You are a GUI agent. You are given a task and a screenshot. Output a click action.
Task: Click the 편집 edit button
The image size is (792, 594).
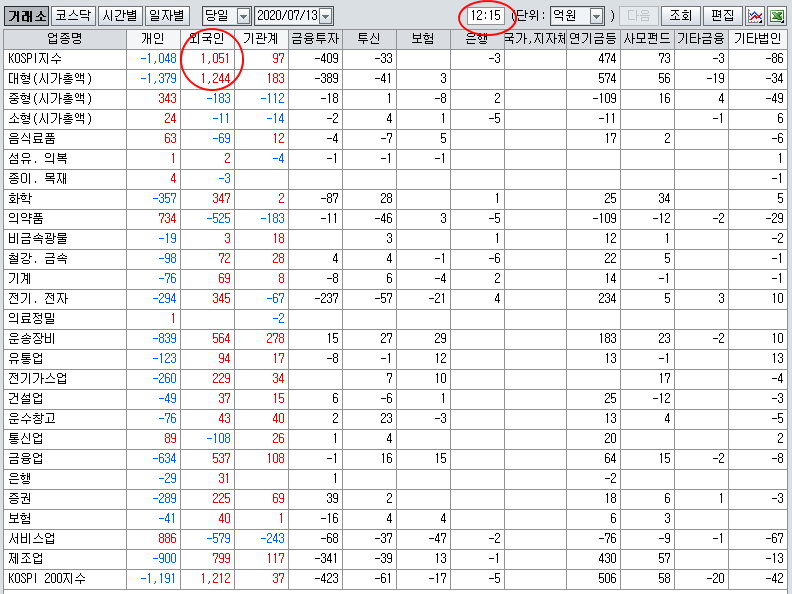click(x=721, y=16)
